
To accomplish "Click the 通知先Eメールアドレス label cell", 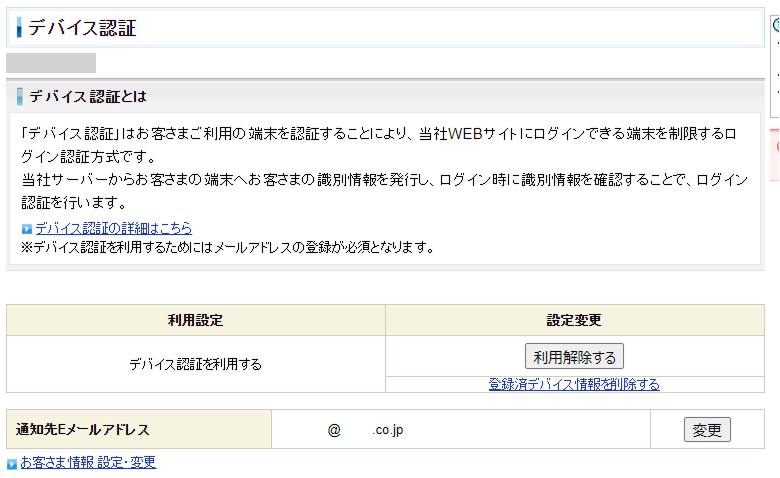I will [x=83, y=430].
